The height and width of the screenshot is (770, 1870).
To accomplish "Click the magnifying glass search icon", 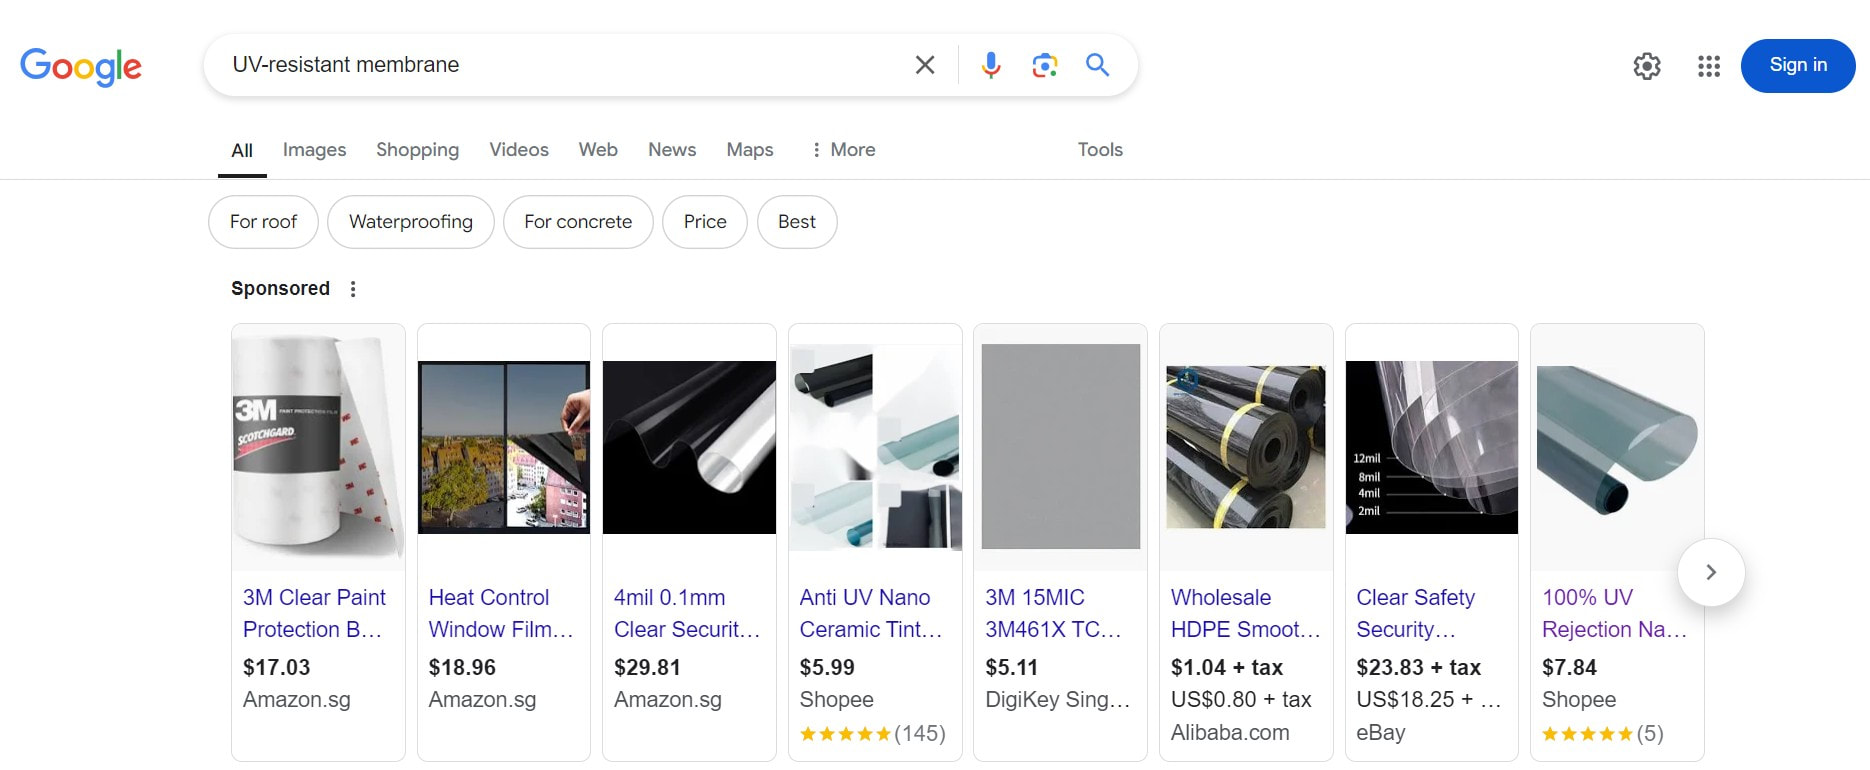I will pyautogui.click(x=1097, y=65).
